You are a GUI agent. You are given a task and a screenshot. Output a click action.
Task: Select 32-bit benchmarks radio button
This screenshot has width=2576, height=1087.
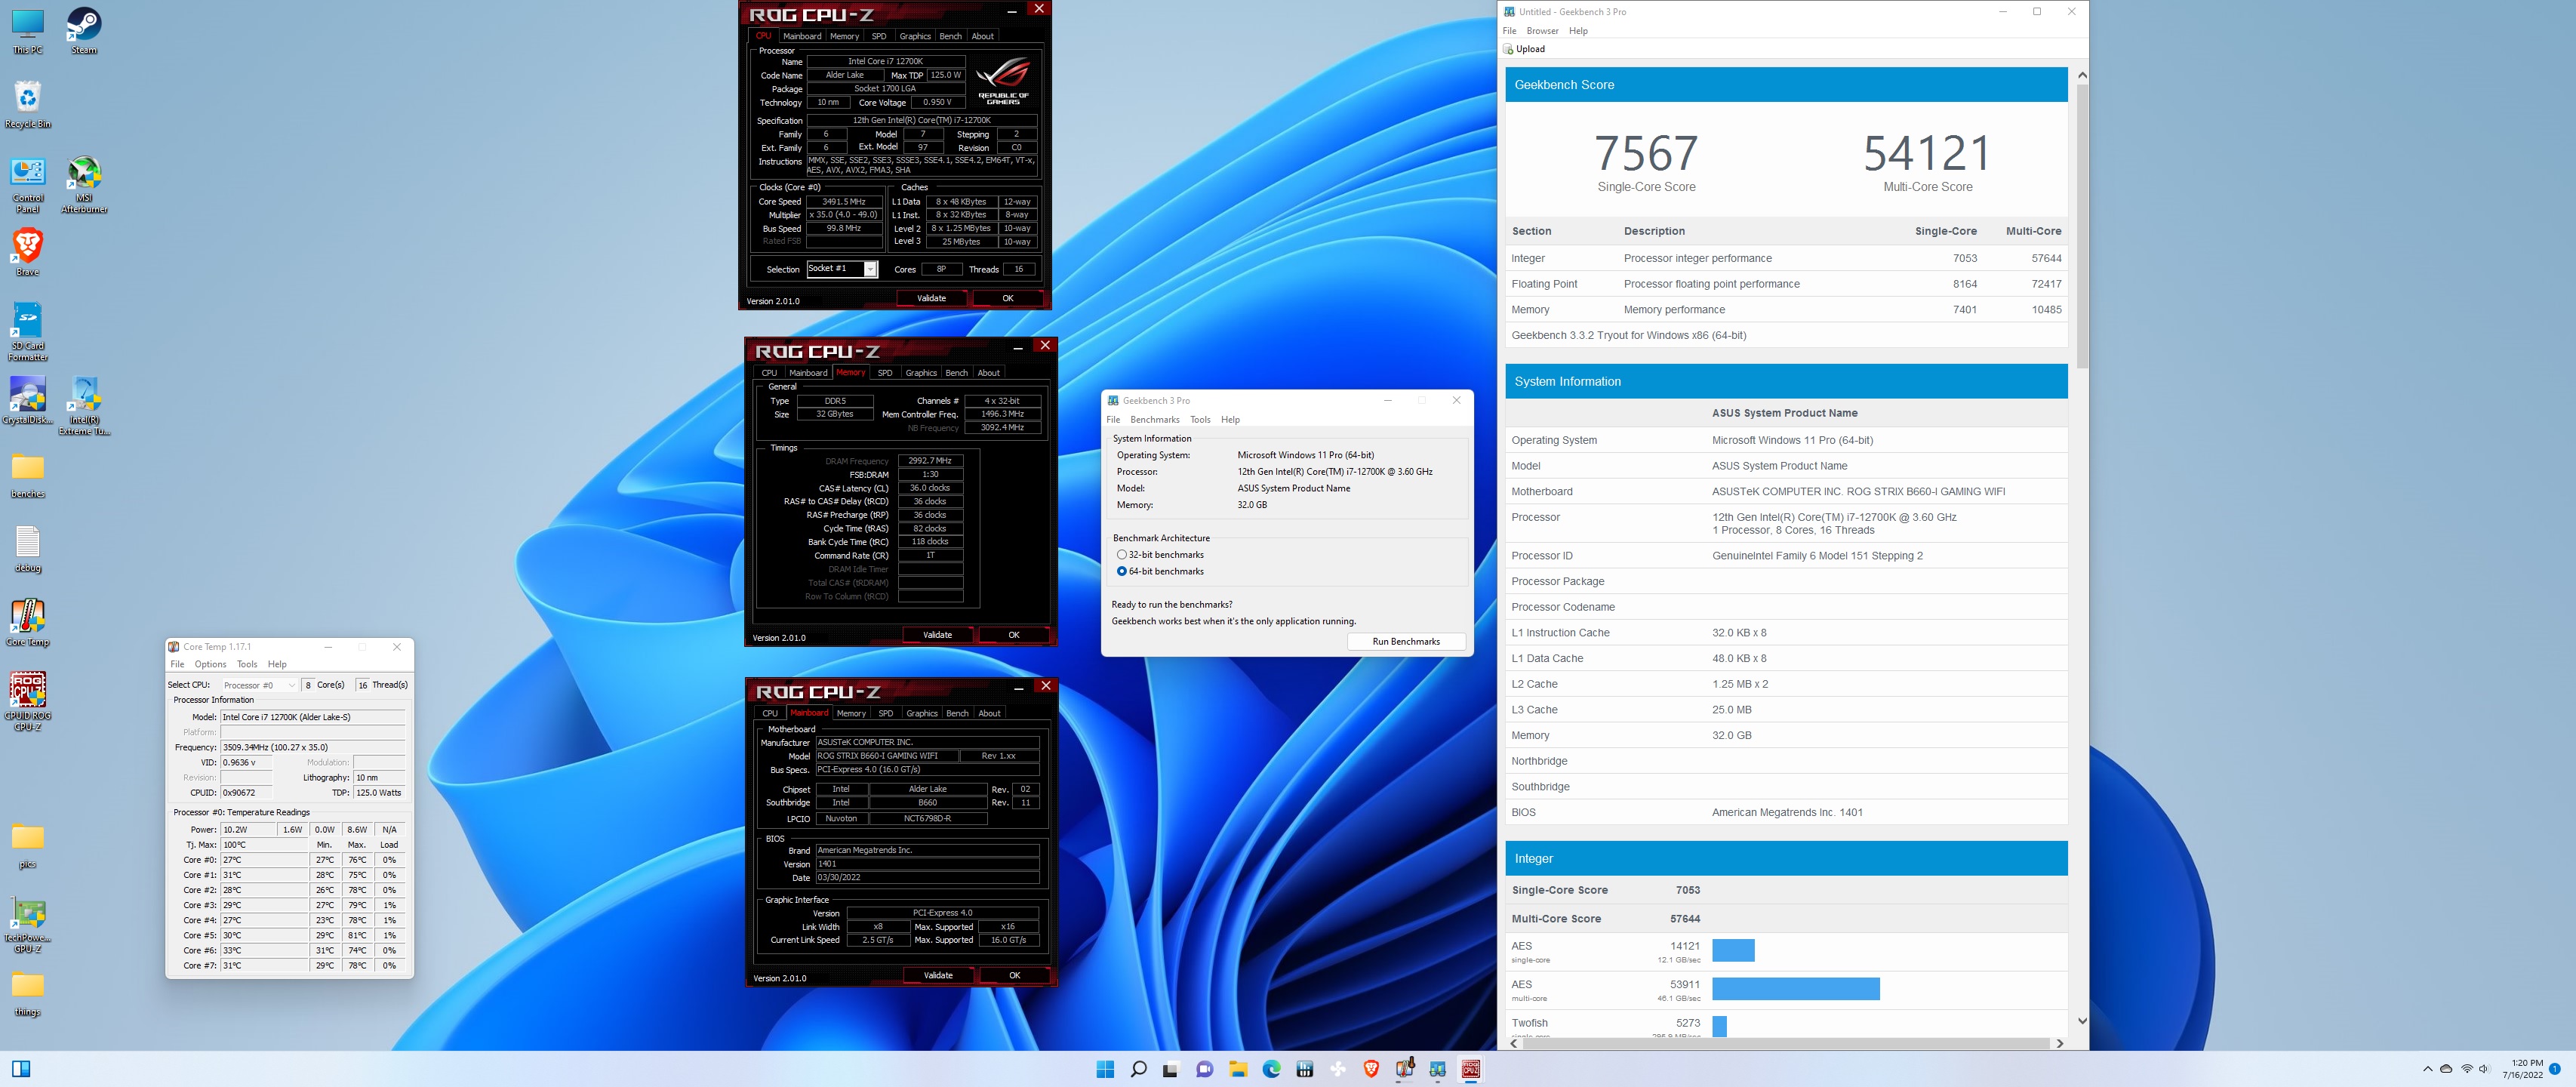1122,555
